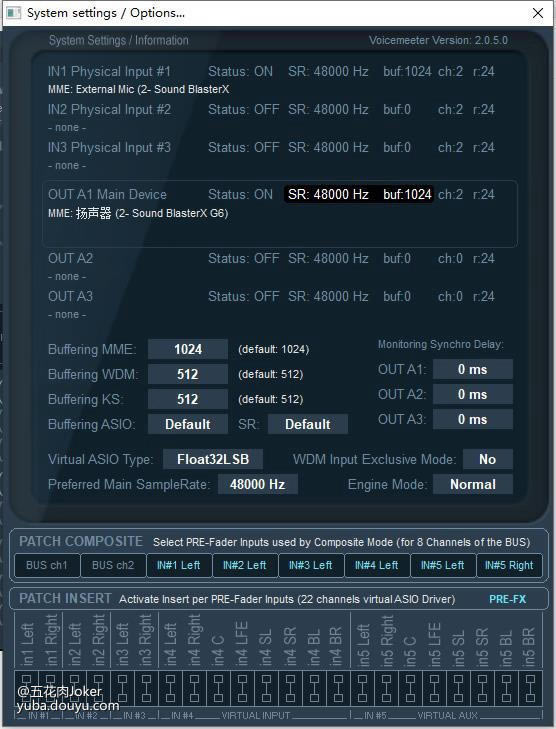This screenshot has width=556, height=729.
Task: Toggle the in2 Right patch insert switch
Action: click(99, 688)
